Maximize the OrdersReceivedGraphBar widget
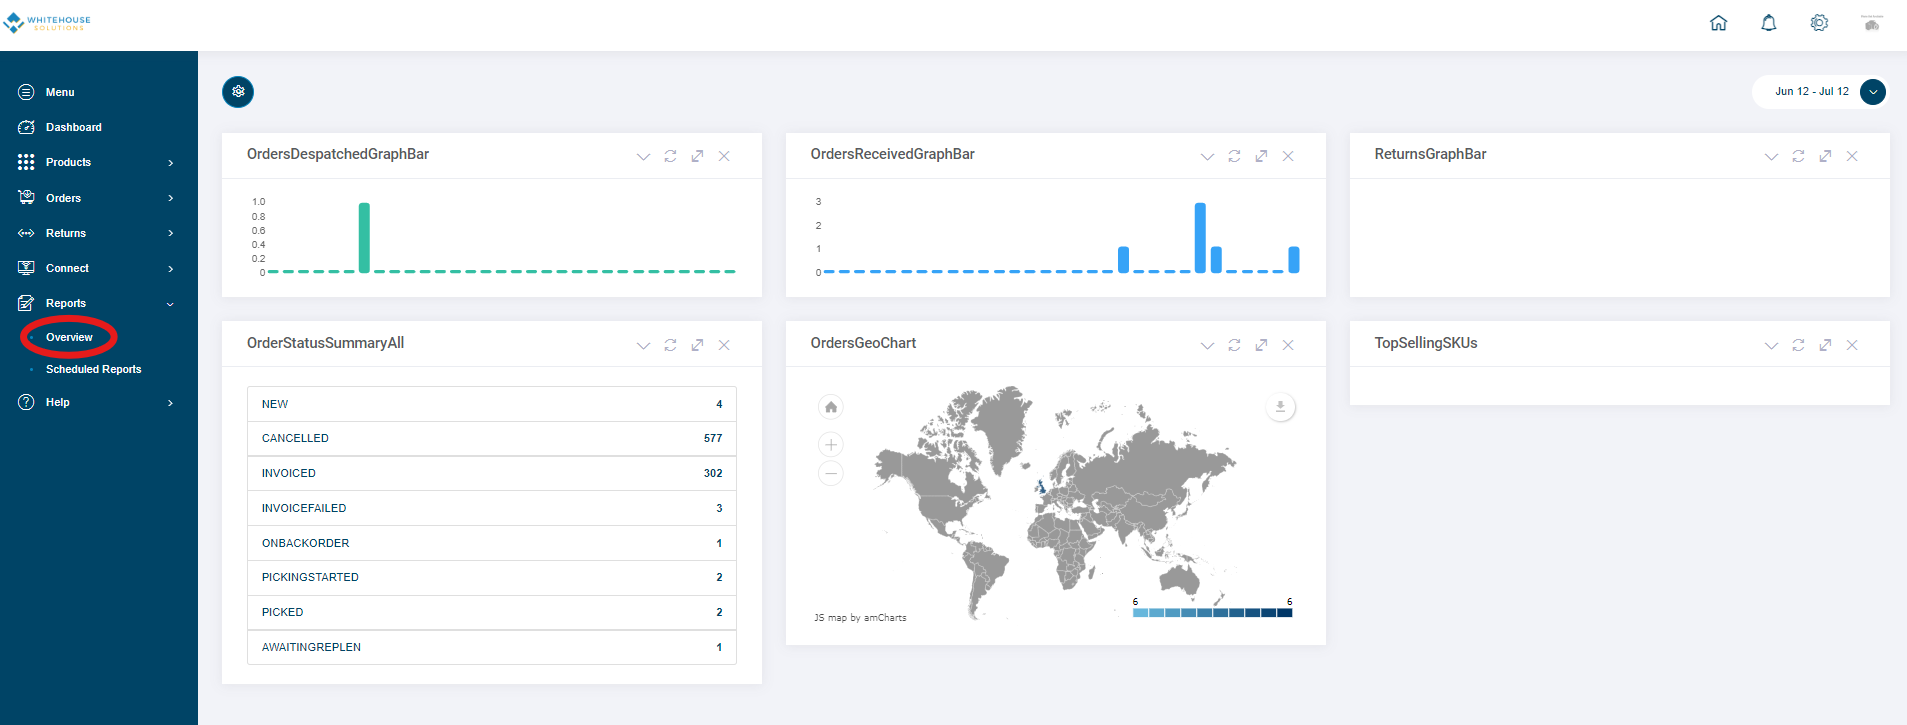1907x725 pixels. coord(1261,156)
